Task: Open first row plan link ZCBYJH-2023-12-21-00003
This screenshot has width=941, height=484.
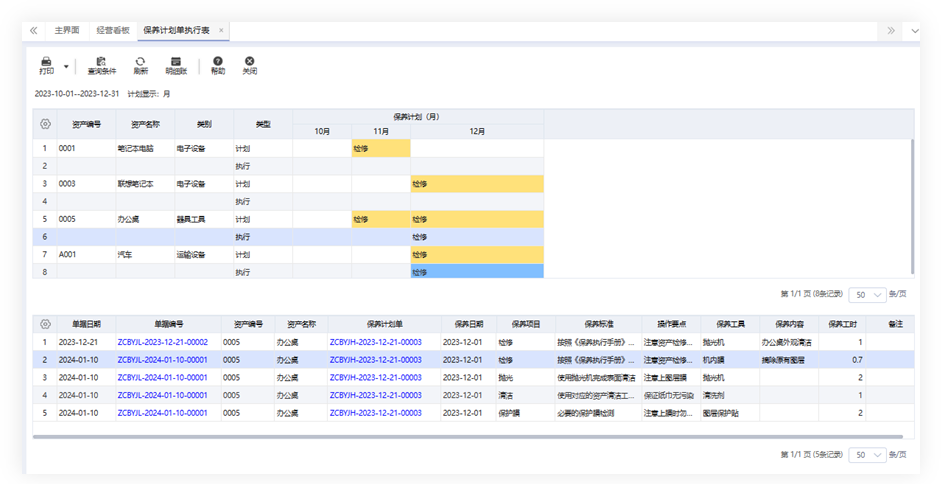Action: tap(375, 342)
